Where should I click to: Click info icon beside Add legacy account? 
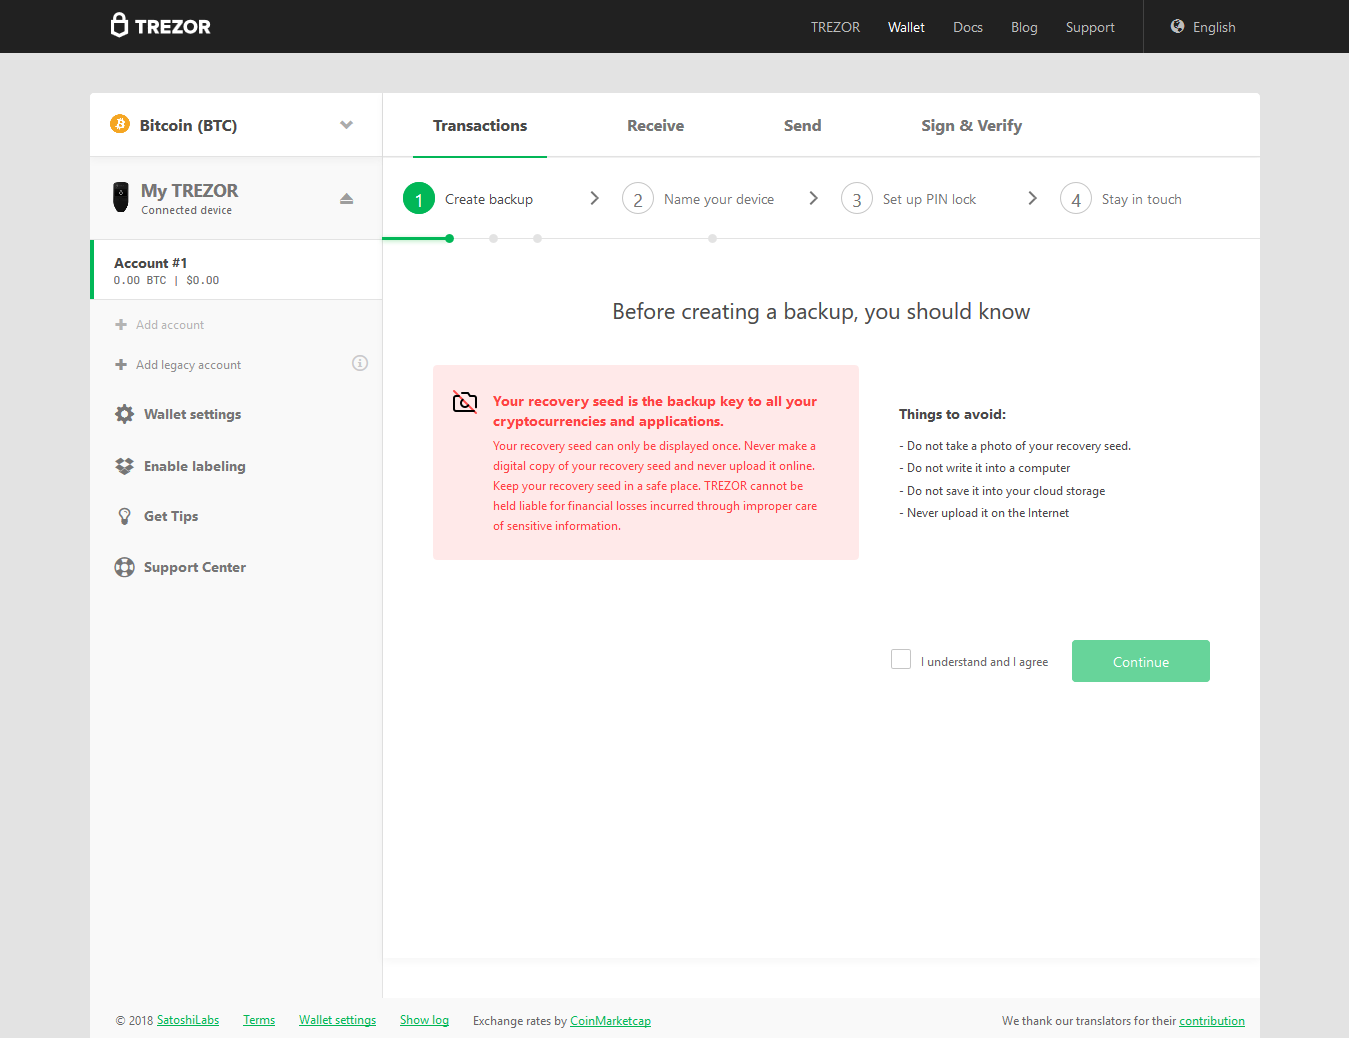coord(360,363)
